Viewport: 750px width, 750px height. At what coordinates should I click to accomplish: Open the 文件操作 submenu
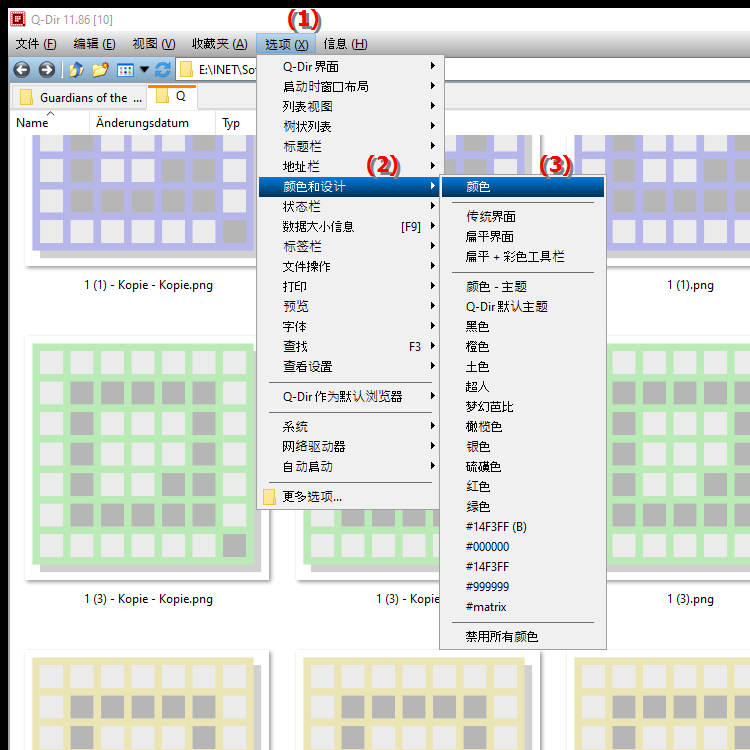coord(348,266)
